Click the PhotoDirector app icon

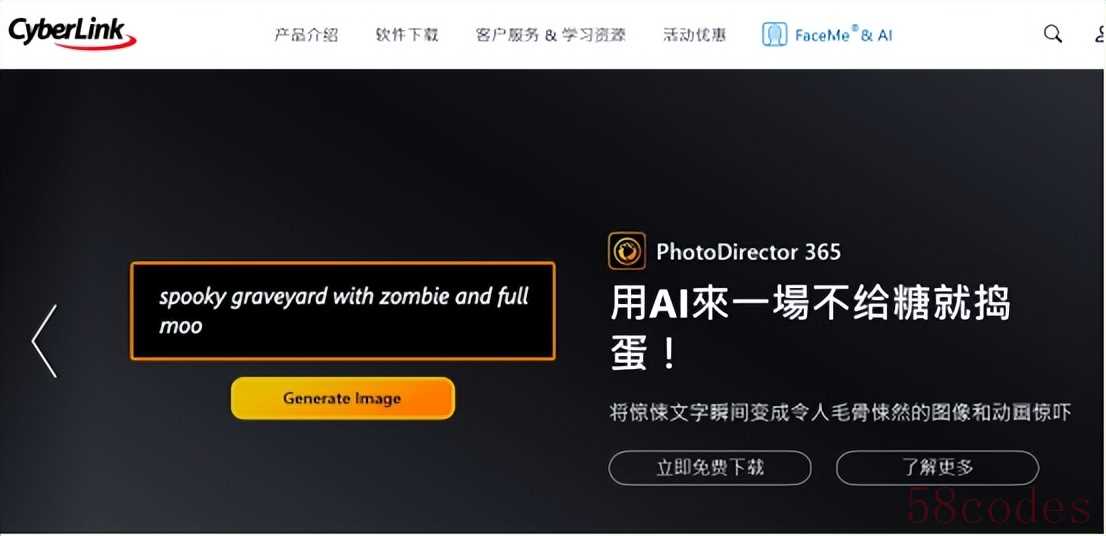tap(626, 251)
